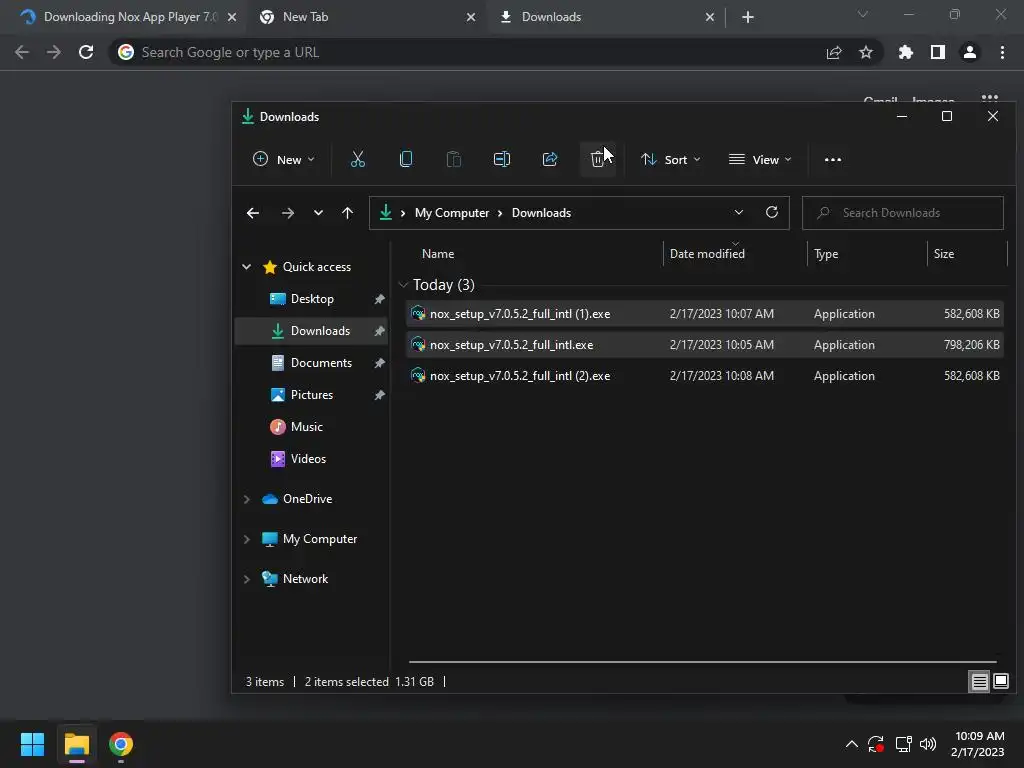Select nox_setup_v7.0.5.2_full_intl (1).exe file
The height and width of the screenshot is (768, 1024).
(705, 314)
